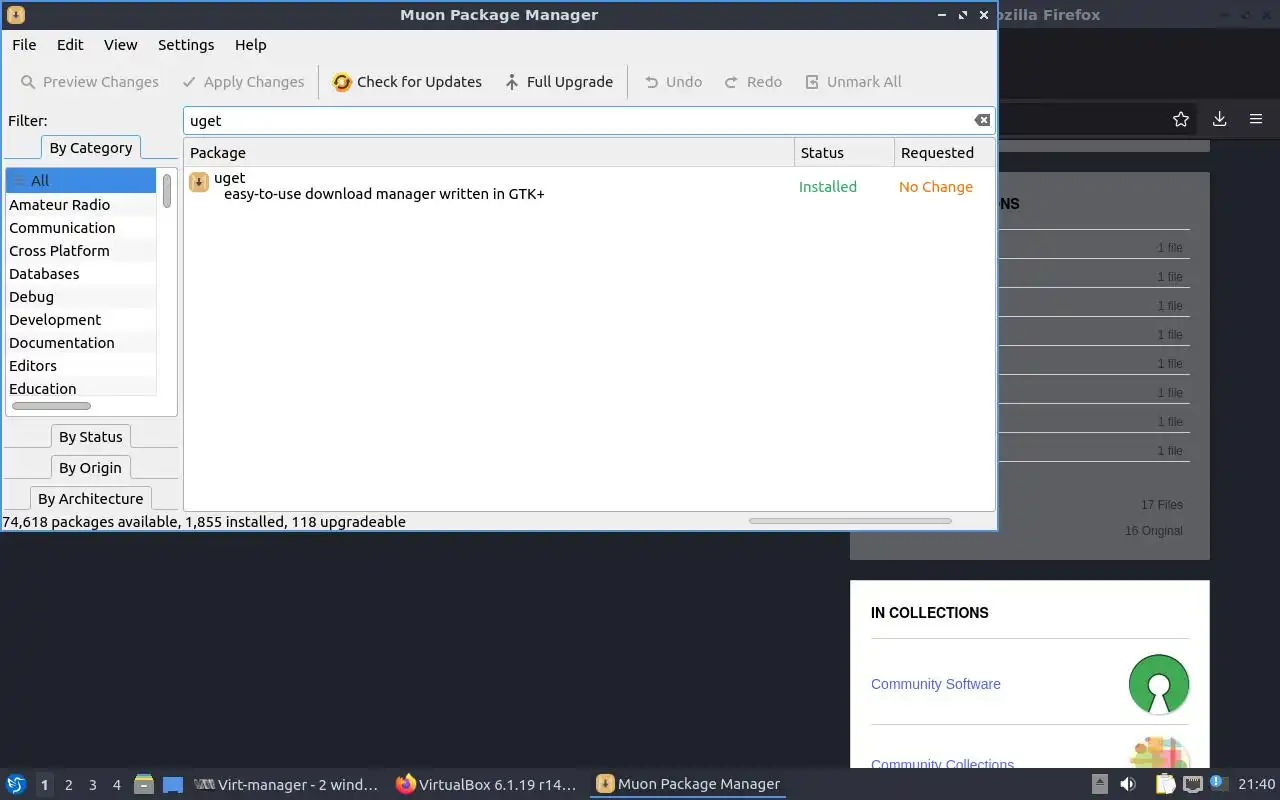The height and width of the screenshot is (800, 1280).
Task: Clear the uget search field
Action: click(x=982, y=120)
